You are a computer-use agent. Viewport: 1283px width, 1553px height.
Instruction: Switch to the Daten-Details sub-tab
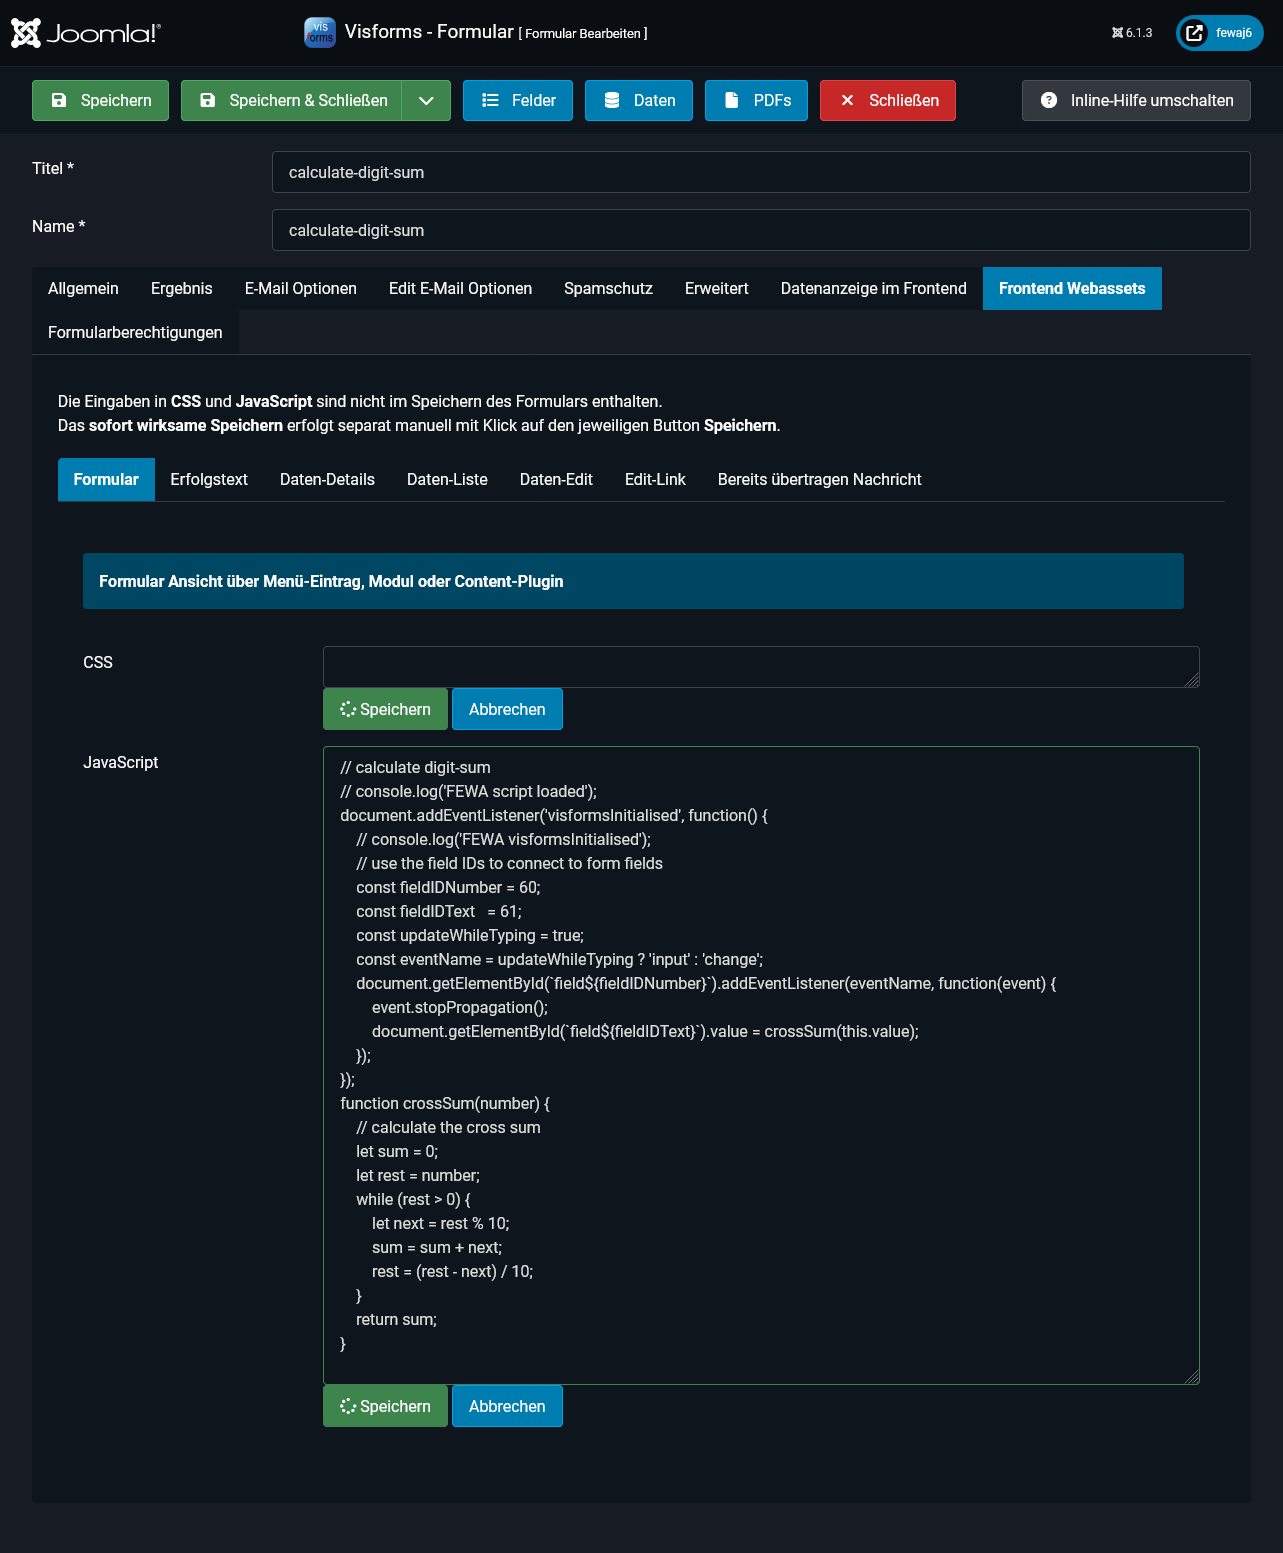pos(327,479)
